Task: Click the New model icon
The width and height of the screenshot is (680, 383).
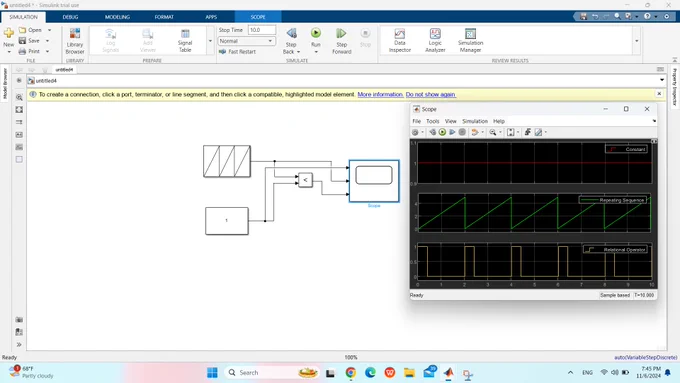Action: pyautogui.click(x=9, y=33)
